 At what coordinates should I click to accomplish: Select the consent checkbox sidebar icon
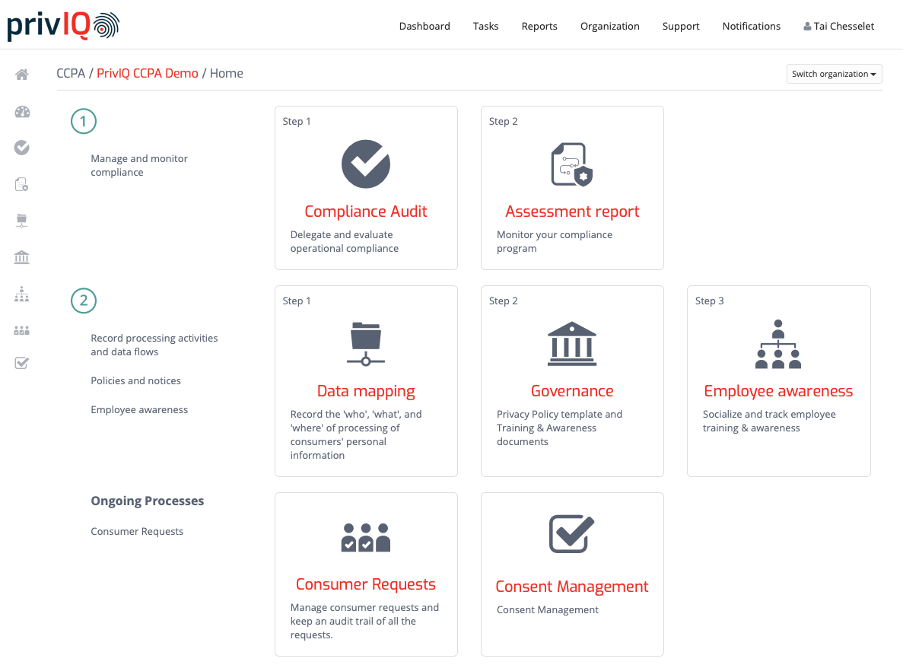[x=22, y=363]
